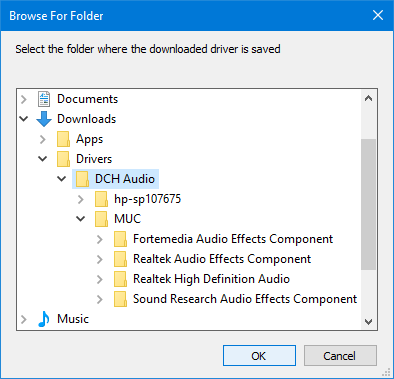This screenshot has height=379, width=394.
Task: Expand Realtek High Definition Audio node
Action: [x=100, y=279]
